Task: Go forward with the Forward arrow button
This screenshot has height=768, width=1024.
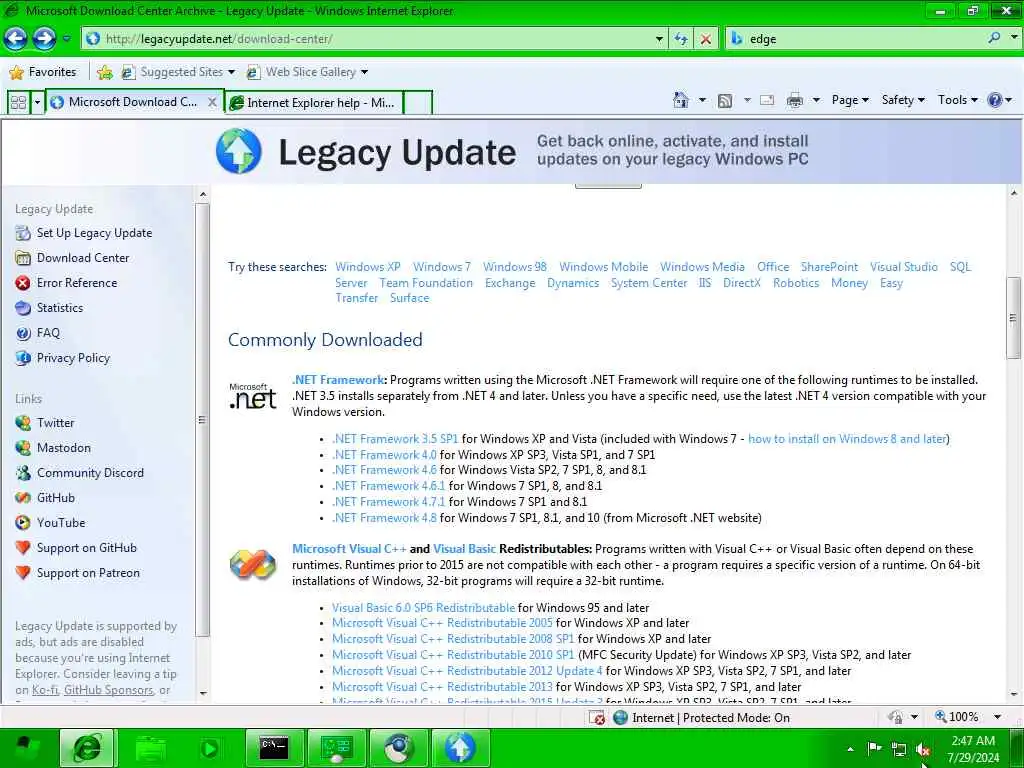Action: [x=44, y=39]
